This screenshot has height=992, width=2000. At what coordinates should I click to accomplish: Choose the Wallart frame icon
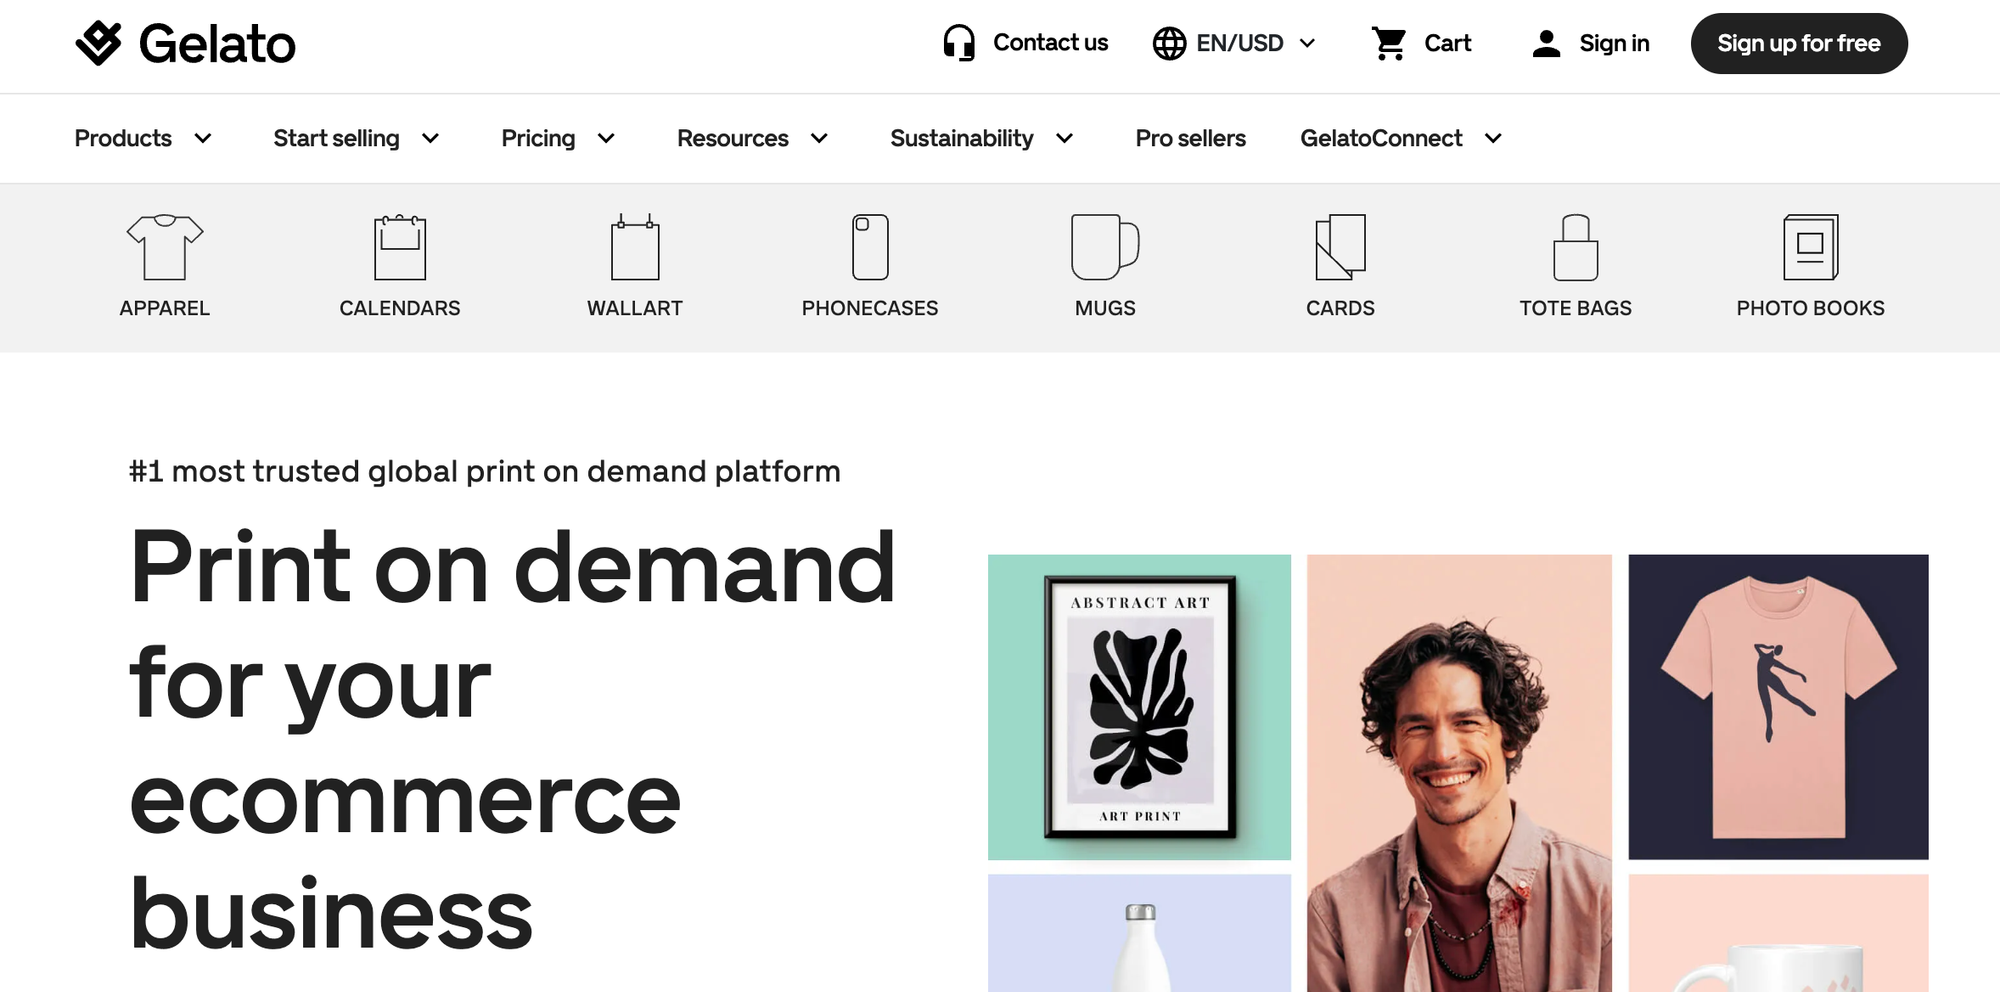(x=635, y=247)
